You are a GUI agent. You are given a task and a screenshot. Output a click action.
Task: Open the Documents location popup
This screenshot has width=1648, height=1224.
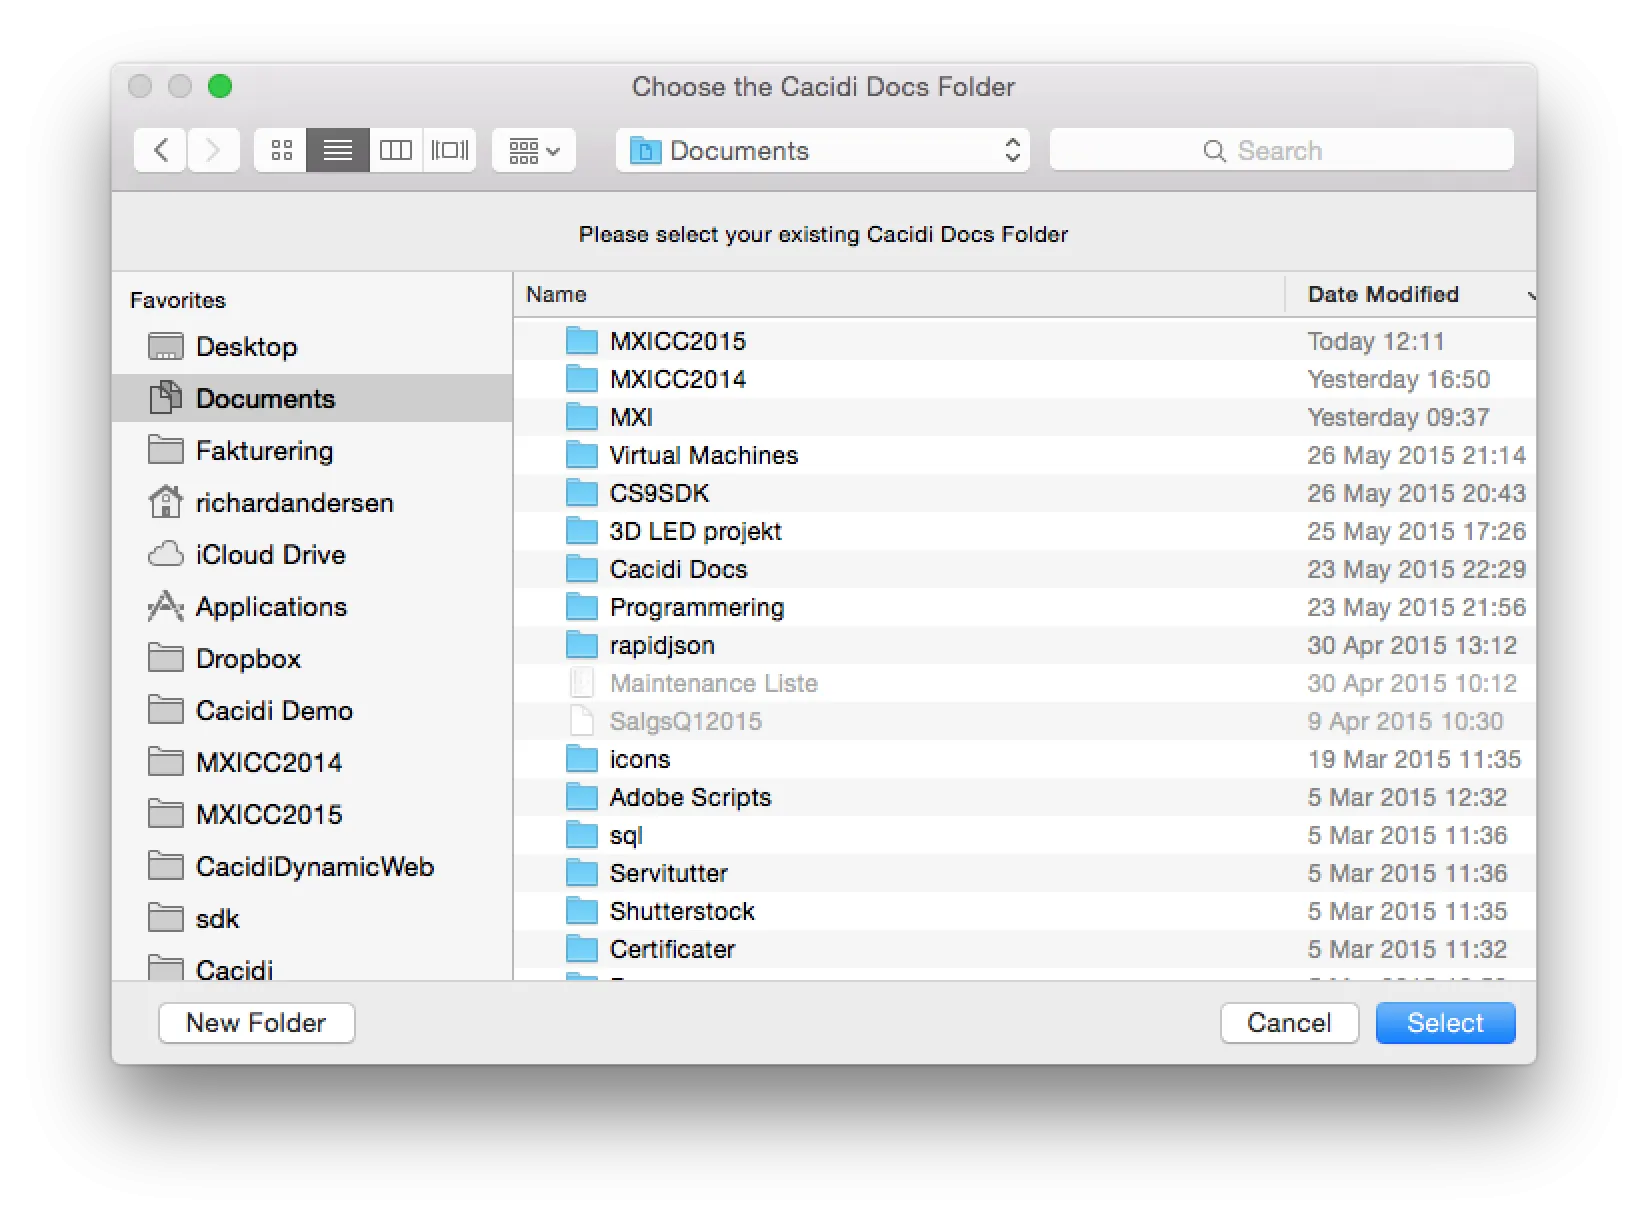(823, 151)
